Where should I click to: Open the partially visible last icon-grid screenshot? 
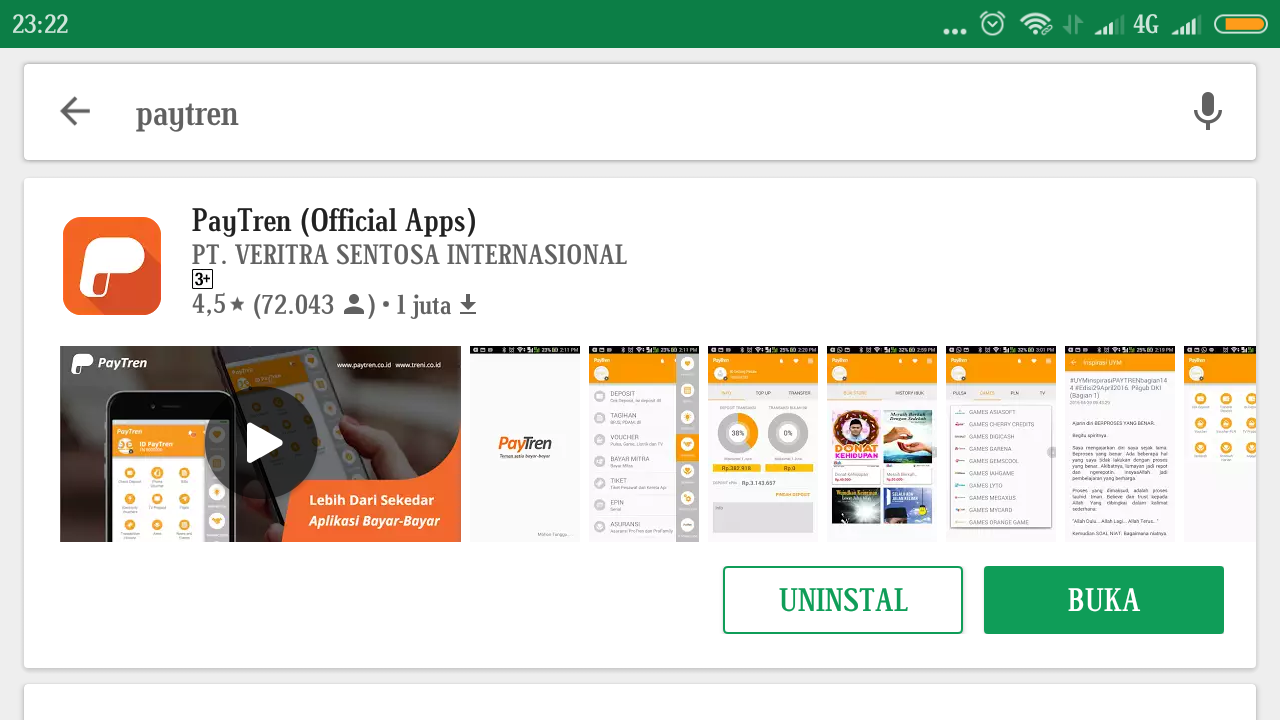pyautogui.click(x=1220, y=444)
